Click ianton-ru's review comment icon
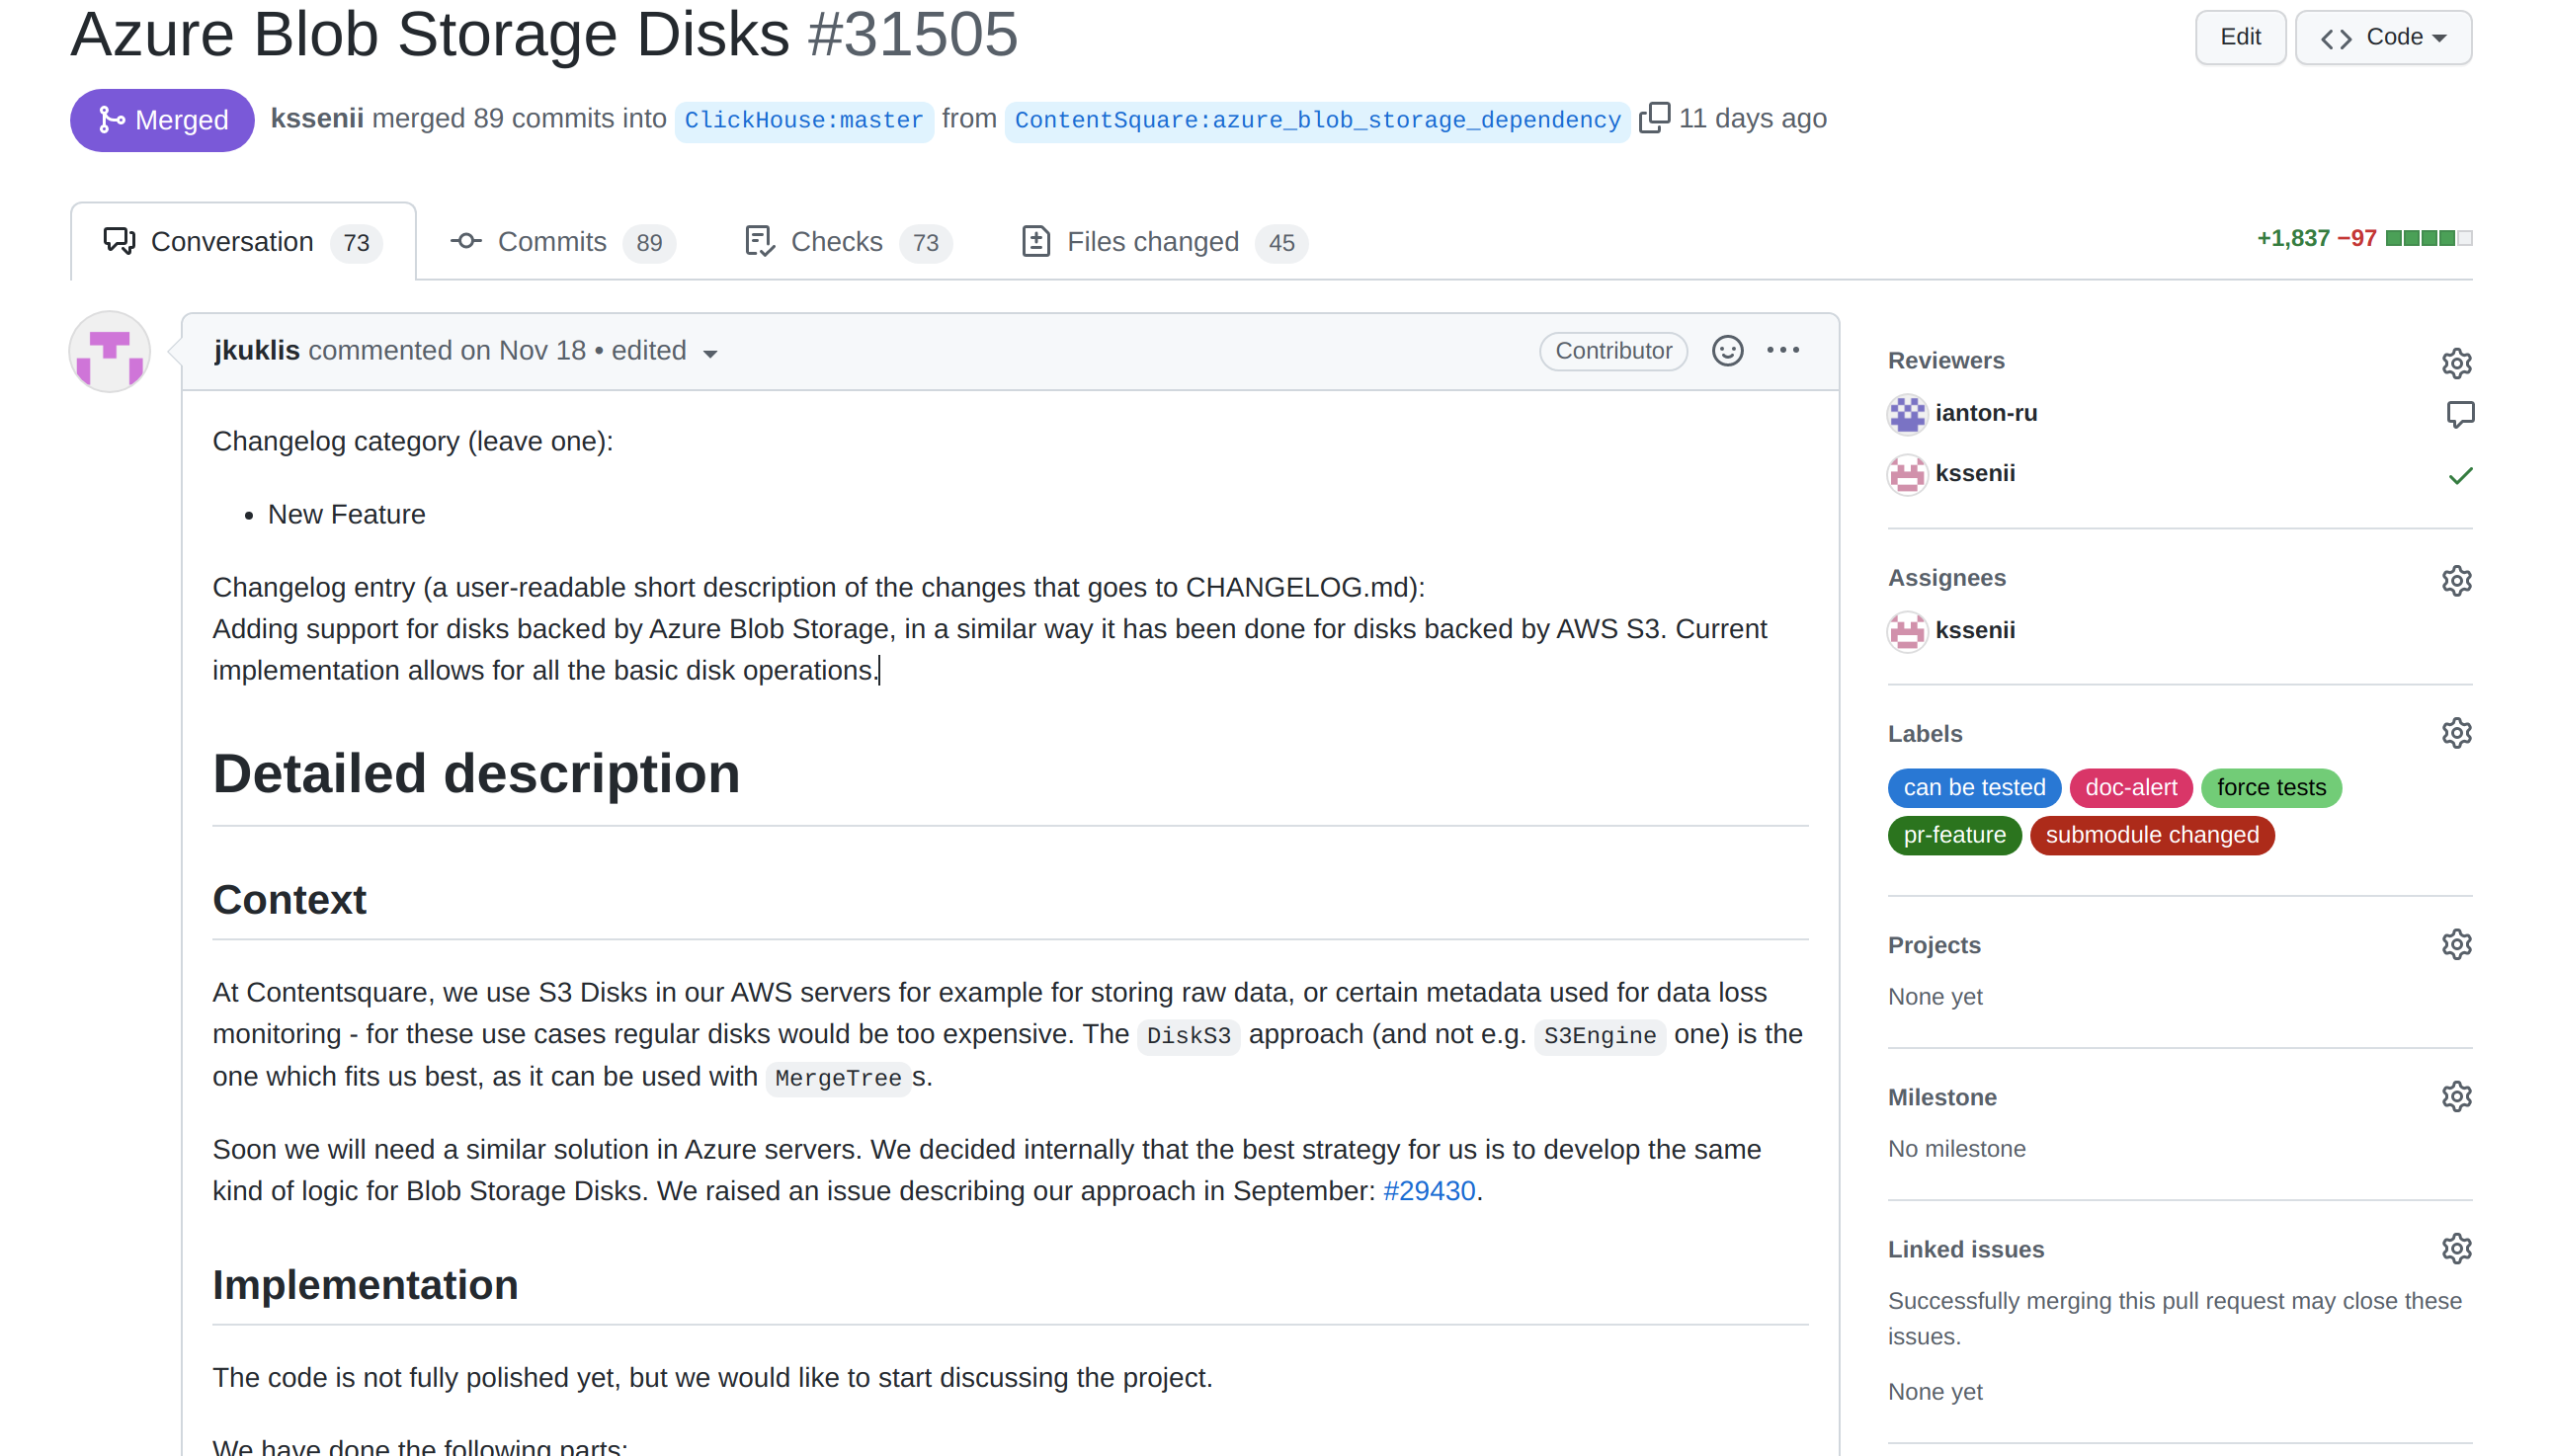 2459,413
